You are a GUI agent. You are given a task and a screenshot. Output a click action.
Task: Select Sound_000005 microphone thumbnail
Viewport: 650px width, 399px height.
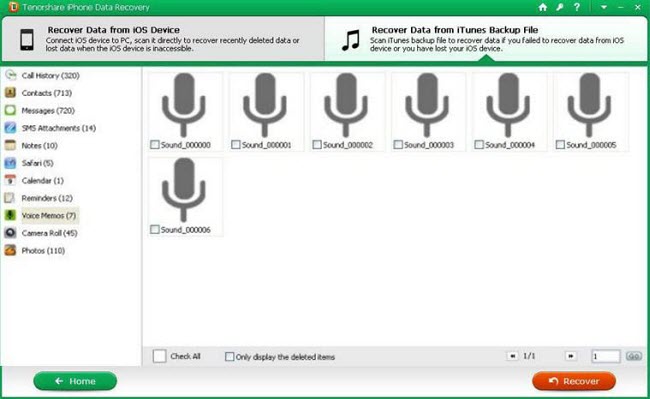589,105
